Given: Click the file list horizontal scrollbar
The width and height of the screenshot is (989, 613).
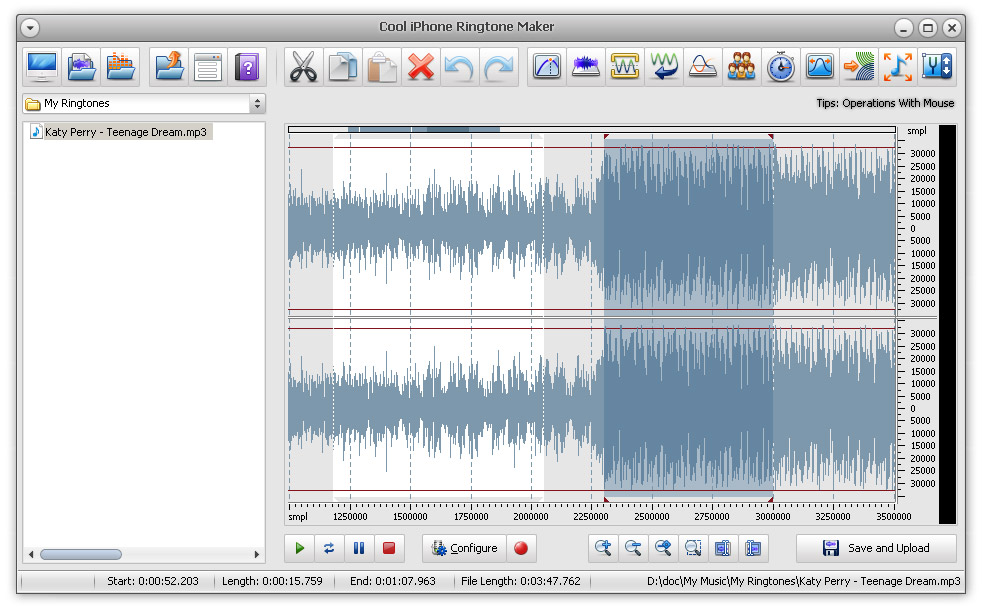Looking at the screenshot, I should click(81, 554).
